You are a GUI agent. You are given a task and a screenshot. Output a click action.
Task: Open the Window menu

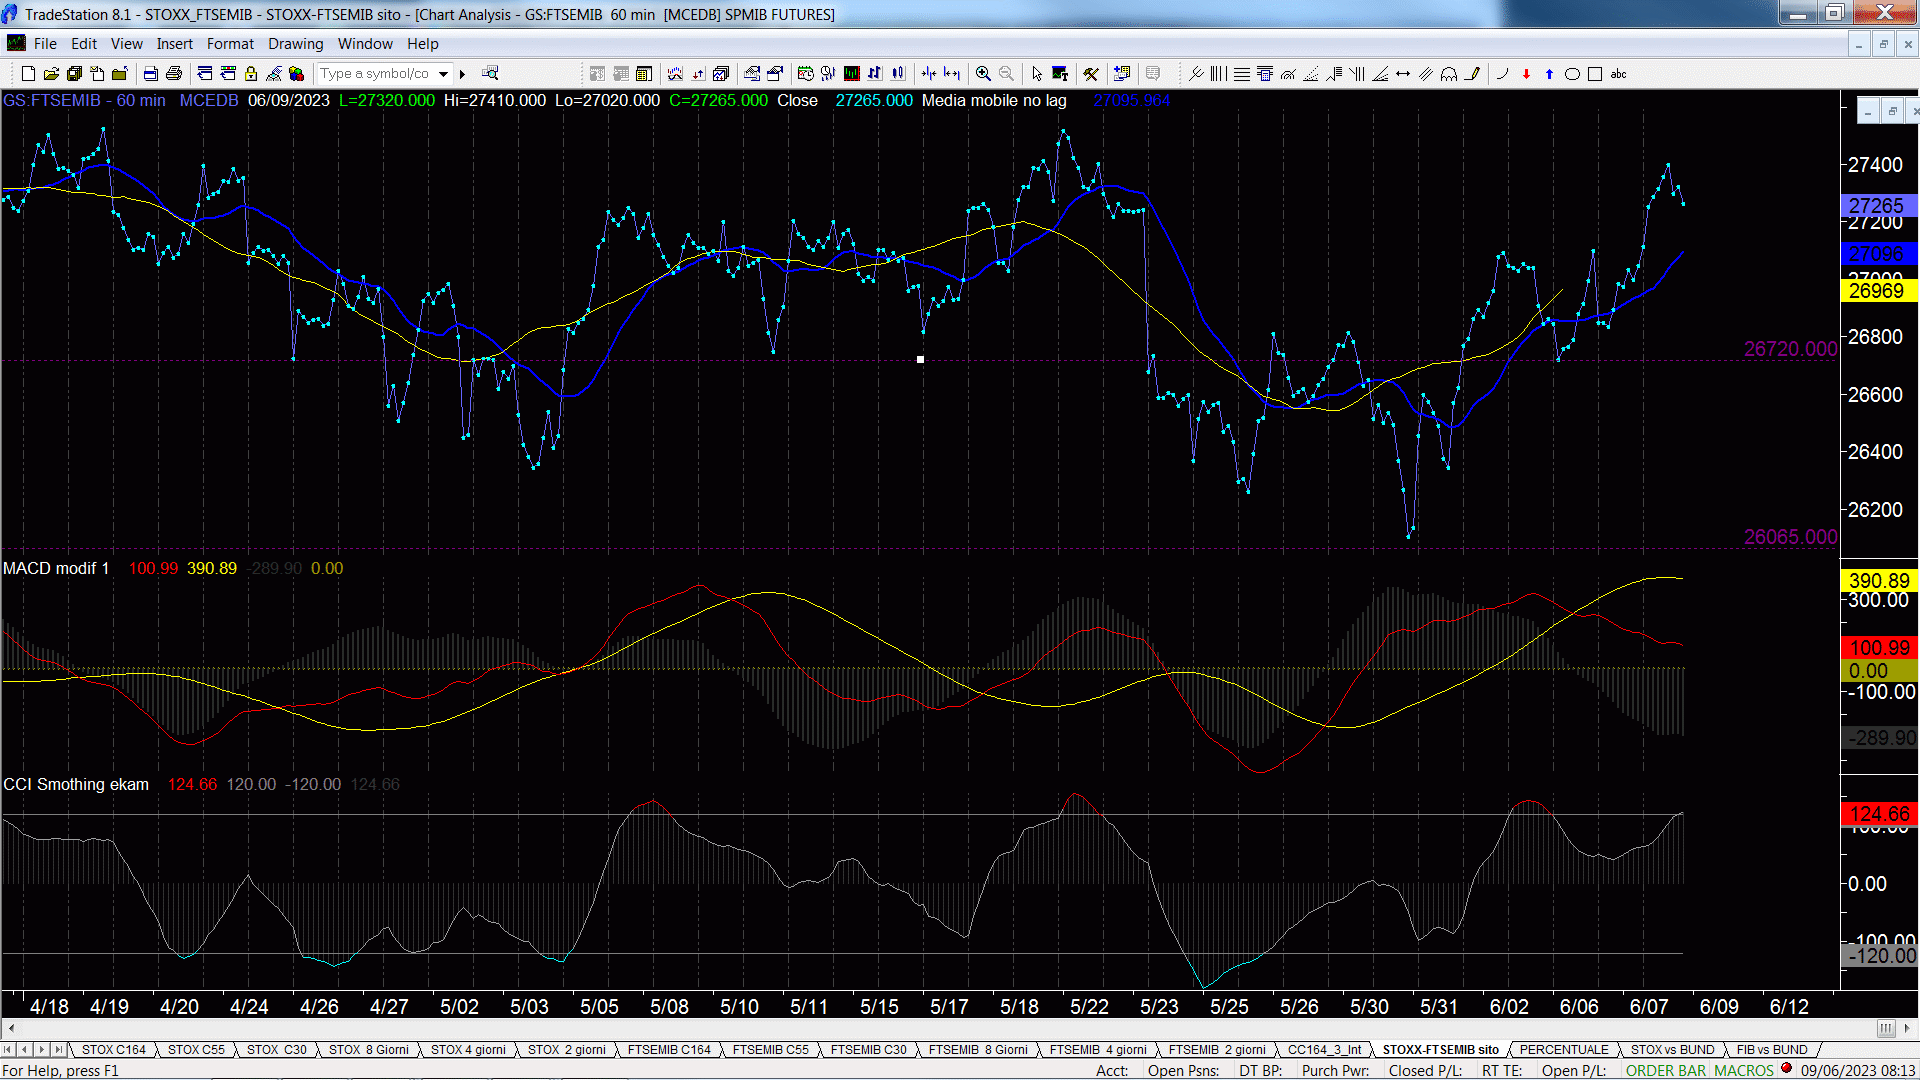pyautogui.click(x=365, y=44)
